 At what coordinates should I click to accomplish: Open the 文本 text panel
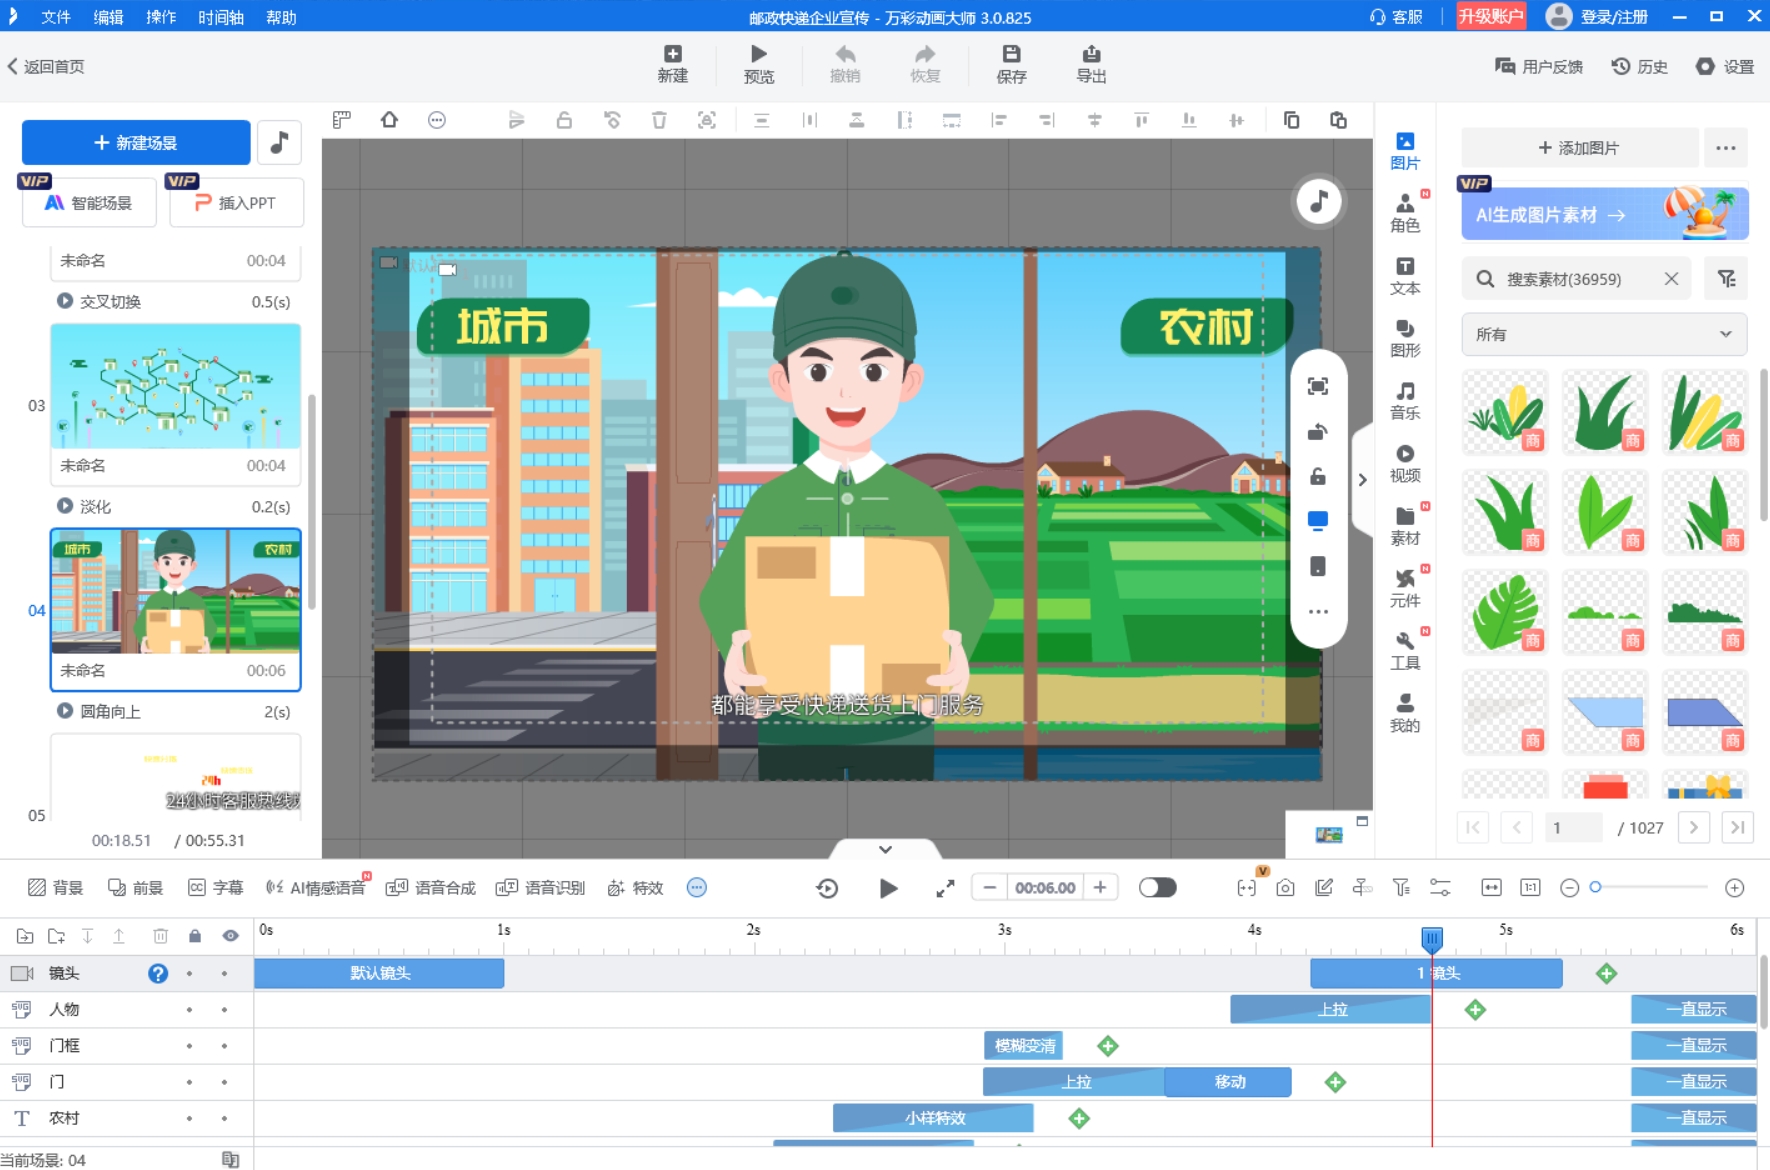pyautogui.click(x=1405, y=275)
